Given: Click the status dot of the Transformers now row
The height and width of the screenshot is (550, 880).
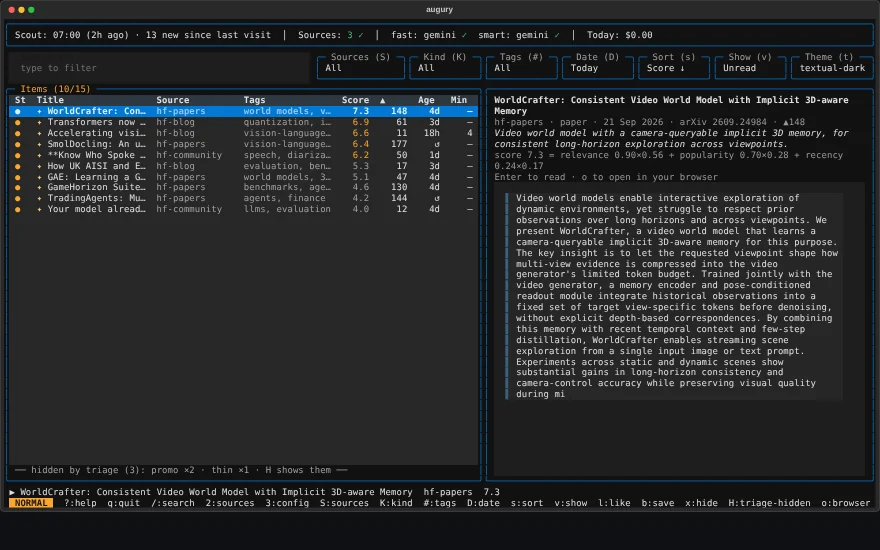Looking at the screenshot, I should click(x=17, y=122).
